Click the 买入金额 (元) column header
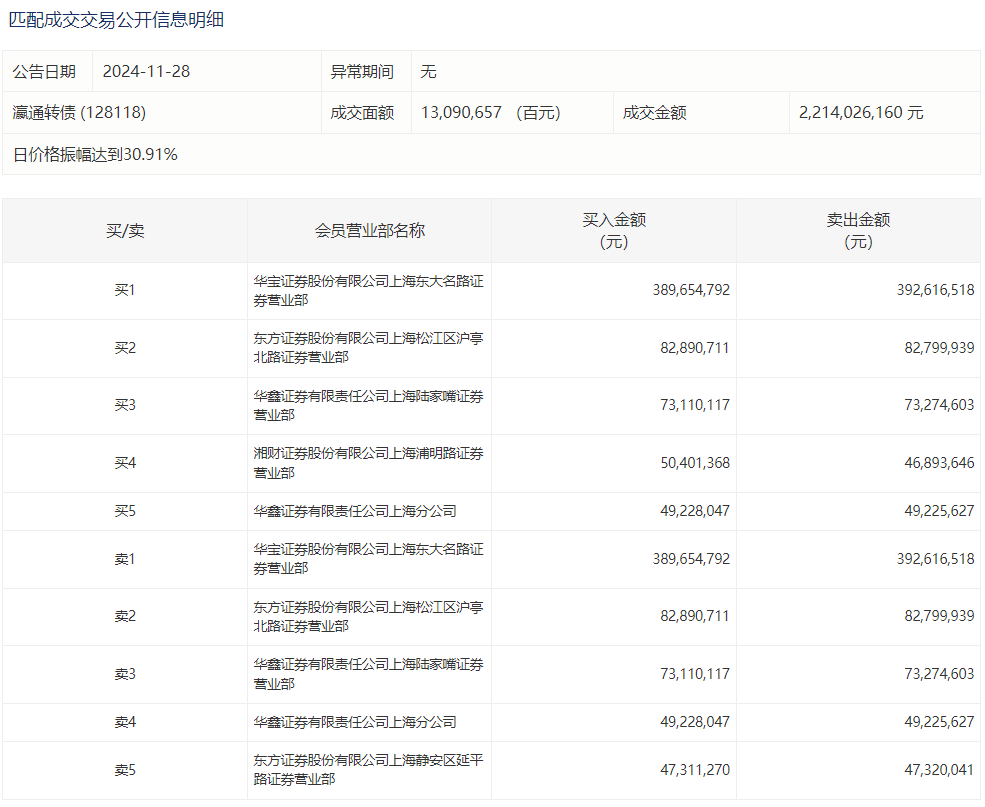Image resolution: width=985 pixels, height=807 pixels. click(x=614, y=230)
